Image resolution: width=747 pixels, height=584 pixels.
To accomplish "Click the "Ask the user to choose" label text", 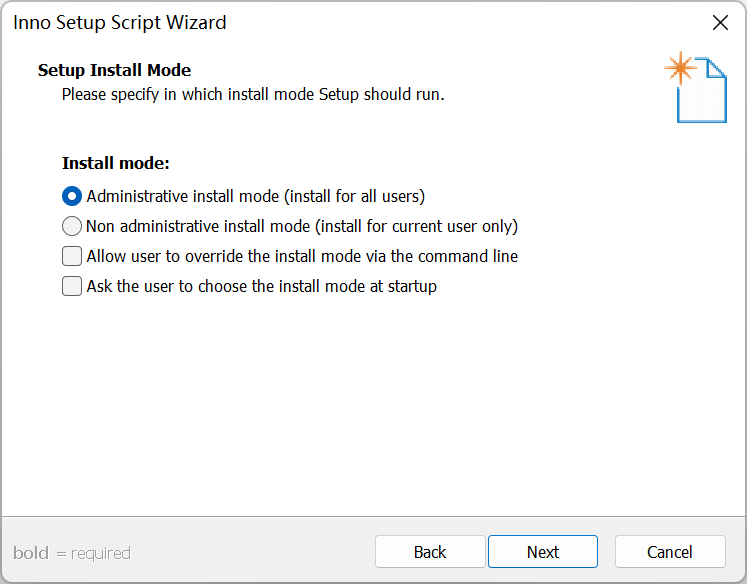I will click(262, 286).
